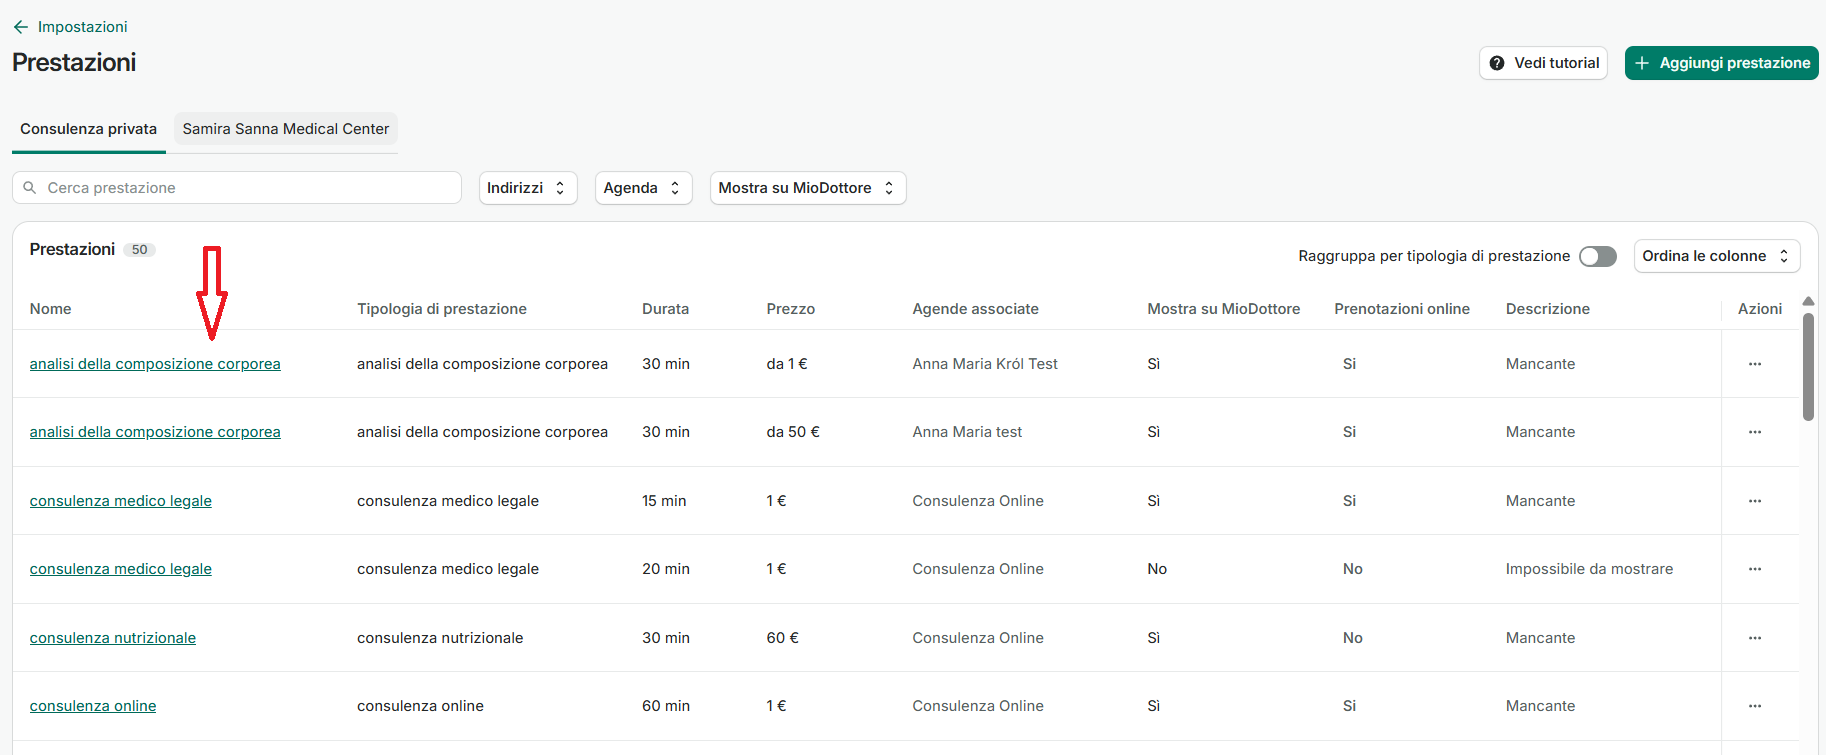Click the Vedi tutorial button
Screen dimensions: 1826x755
point(1543,63)
